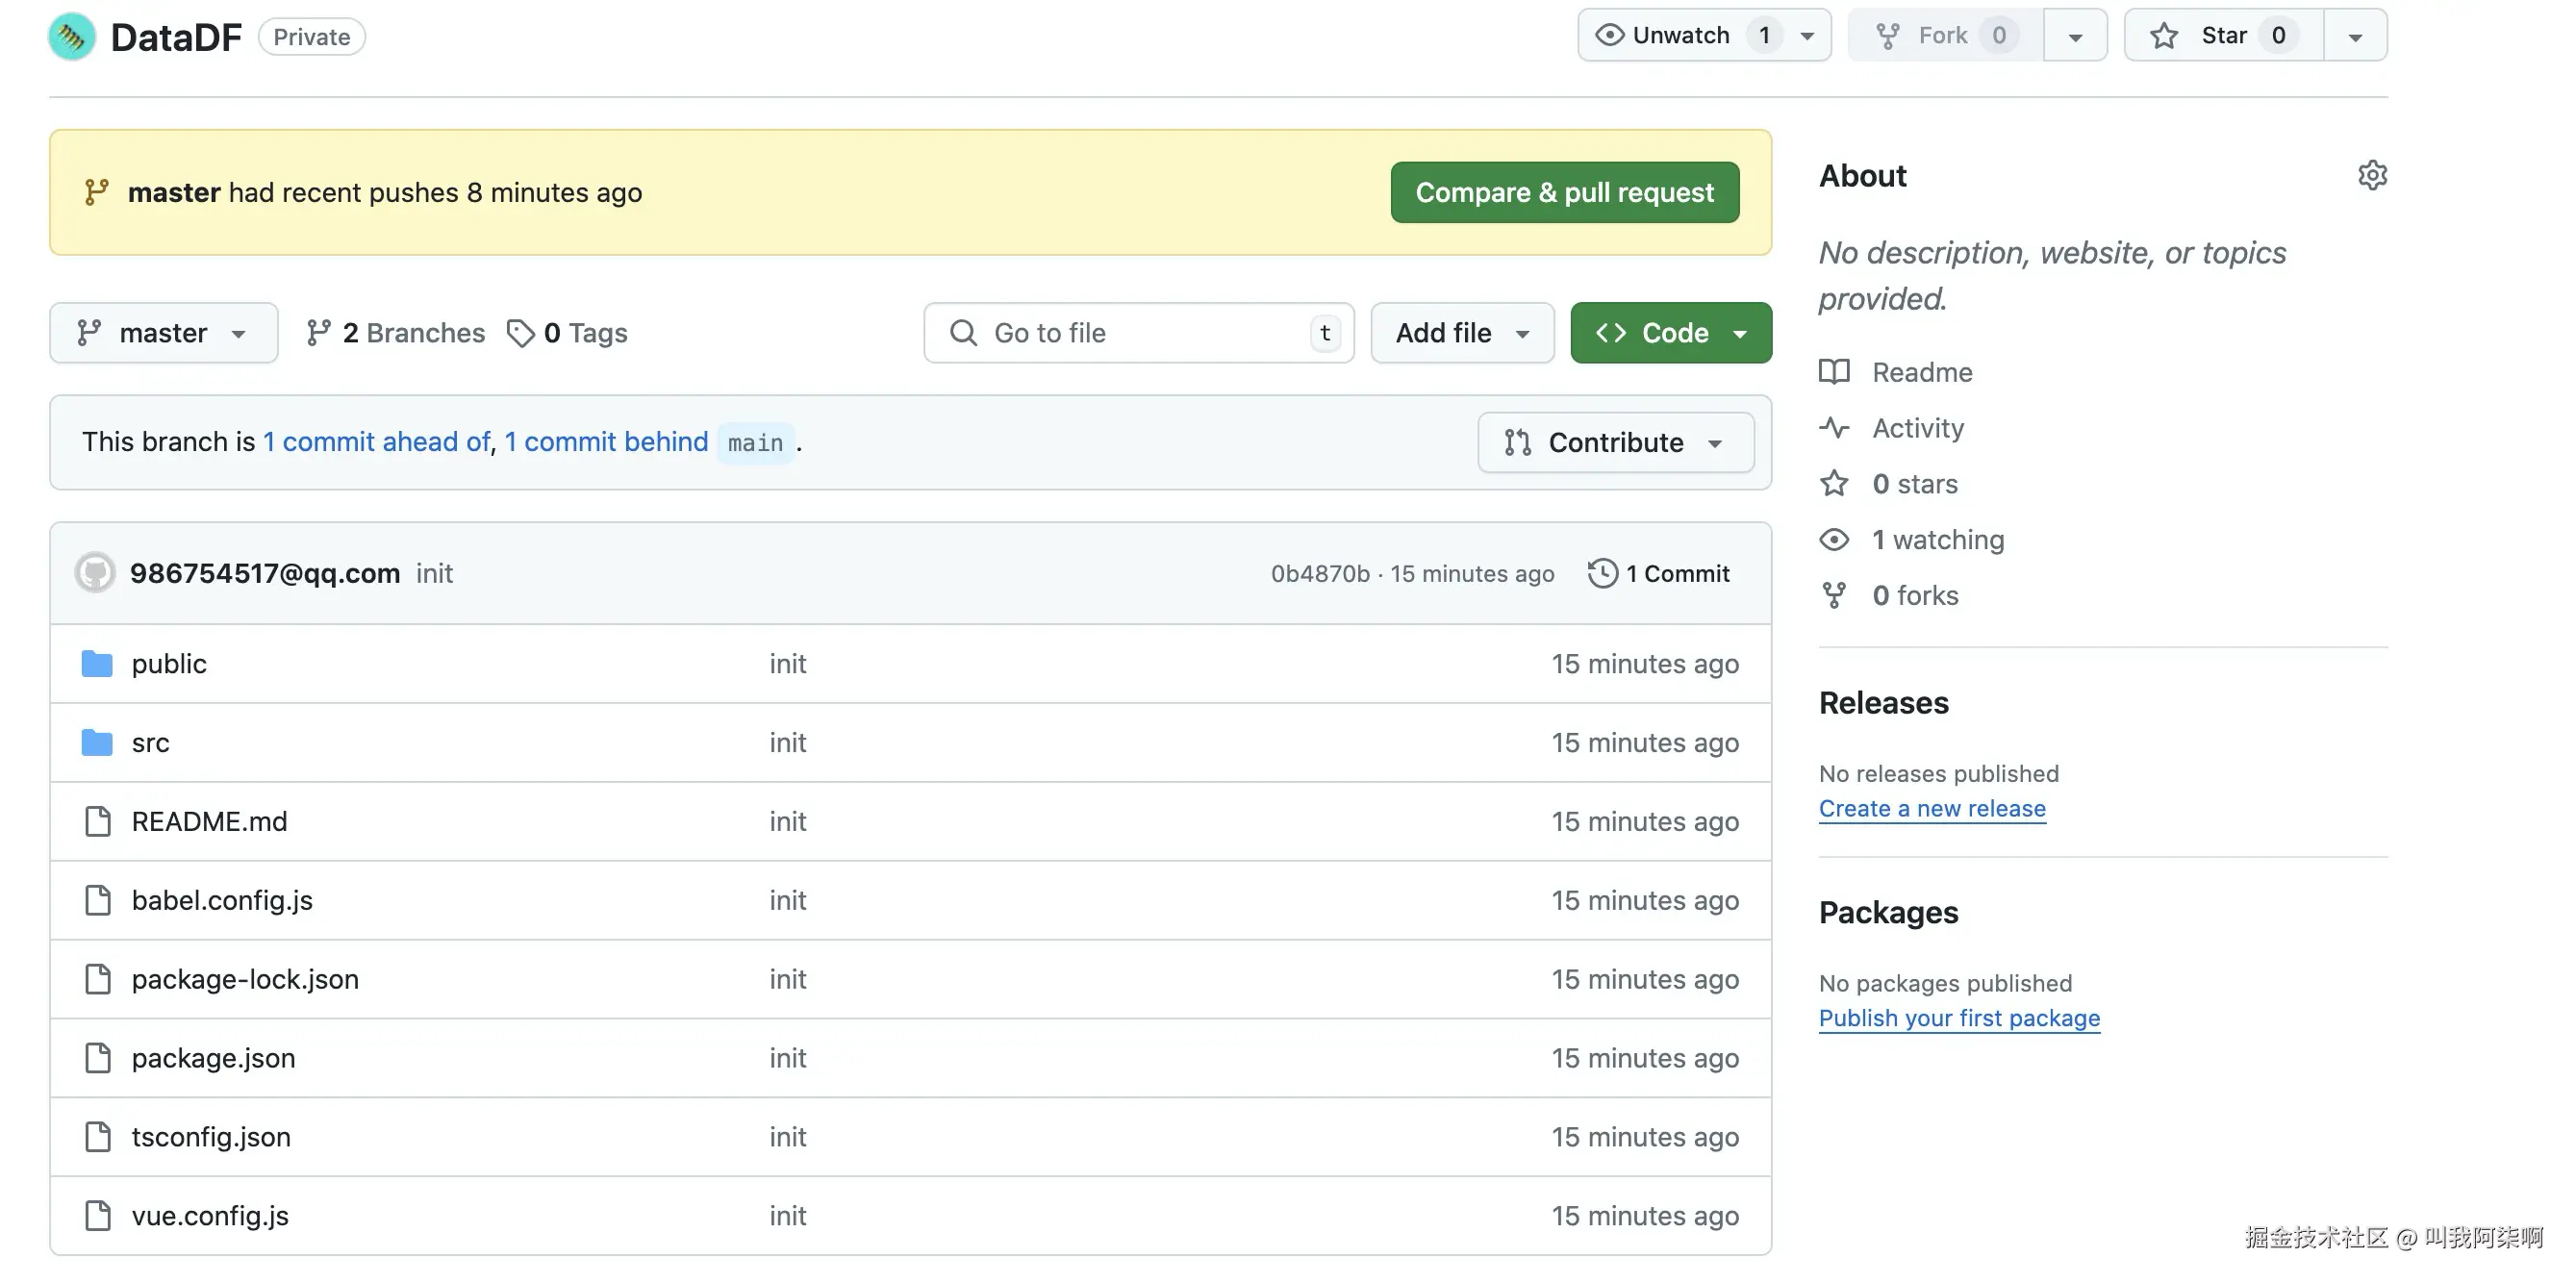This screenshot has width=2576, height=1283.
Task: Click the commit history clock icon
Action: point(1602,573)
